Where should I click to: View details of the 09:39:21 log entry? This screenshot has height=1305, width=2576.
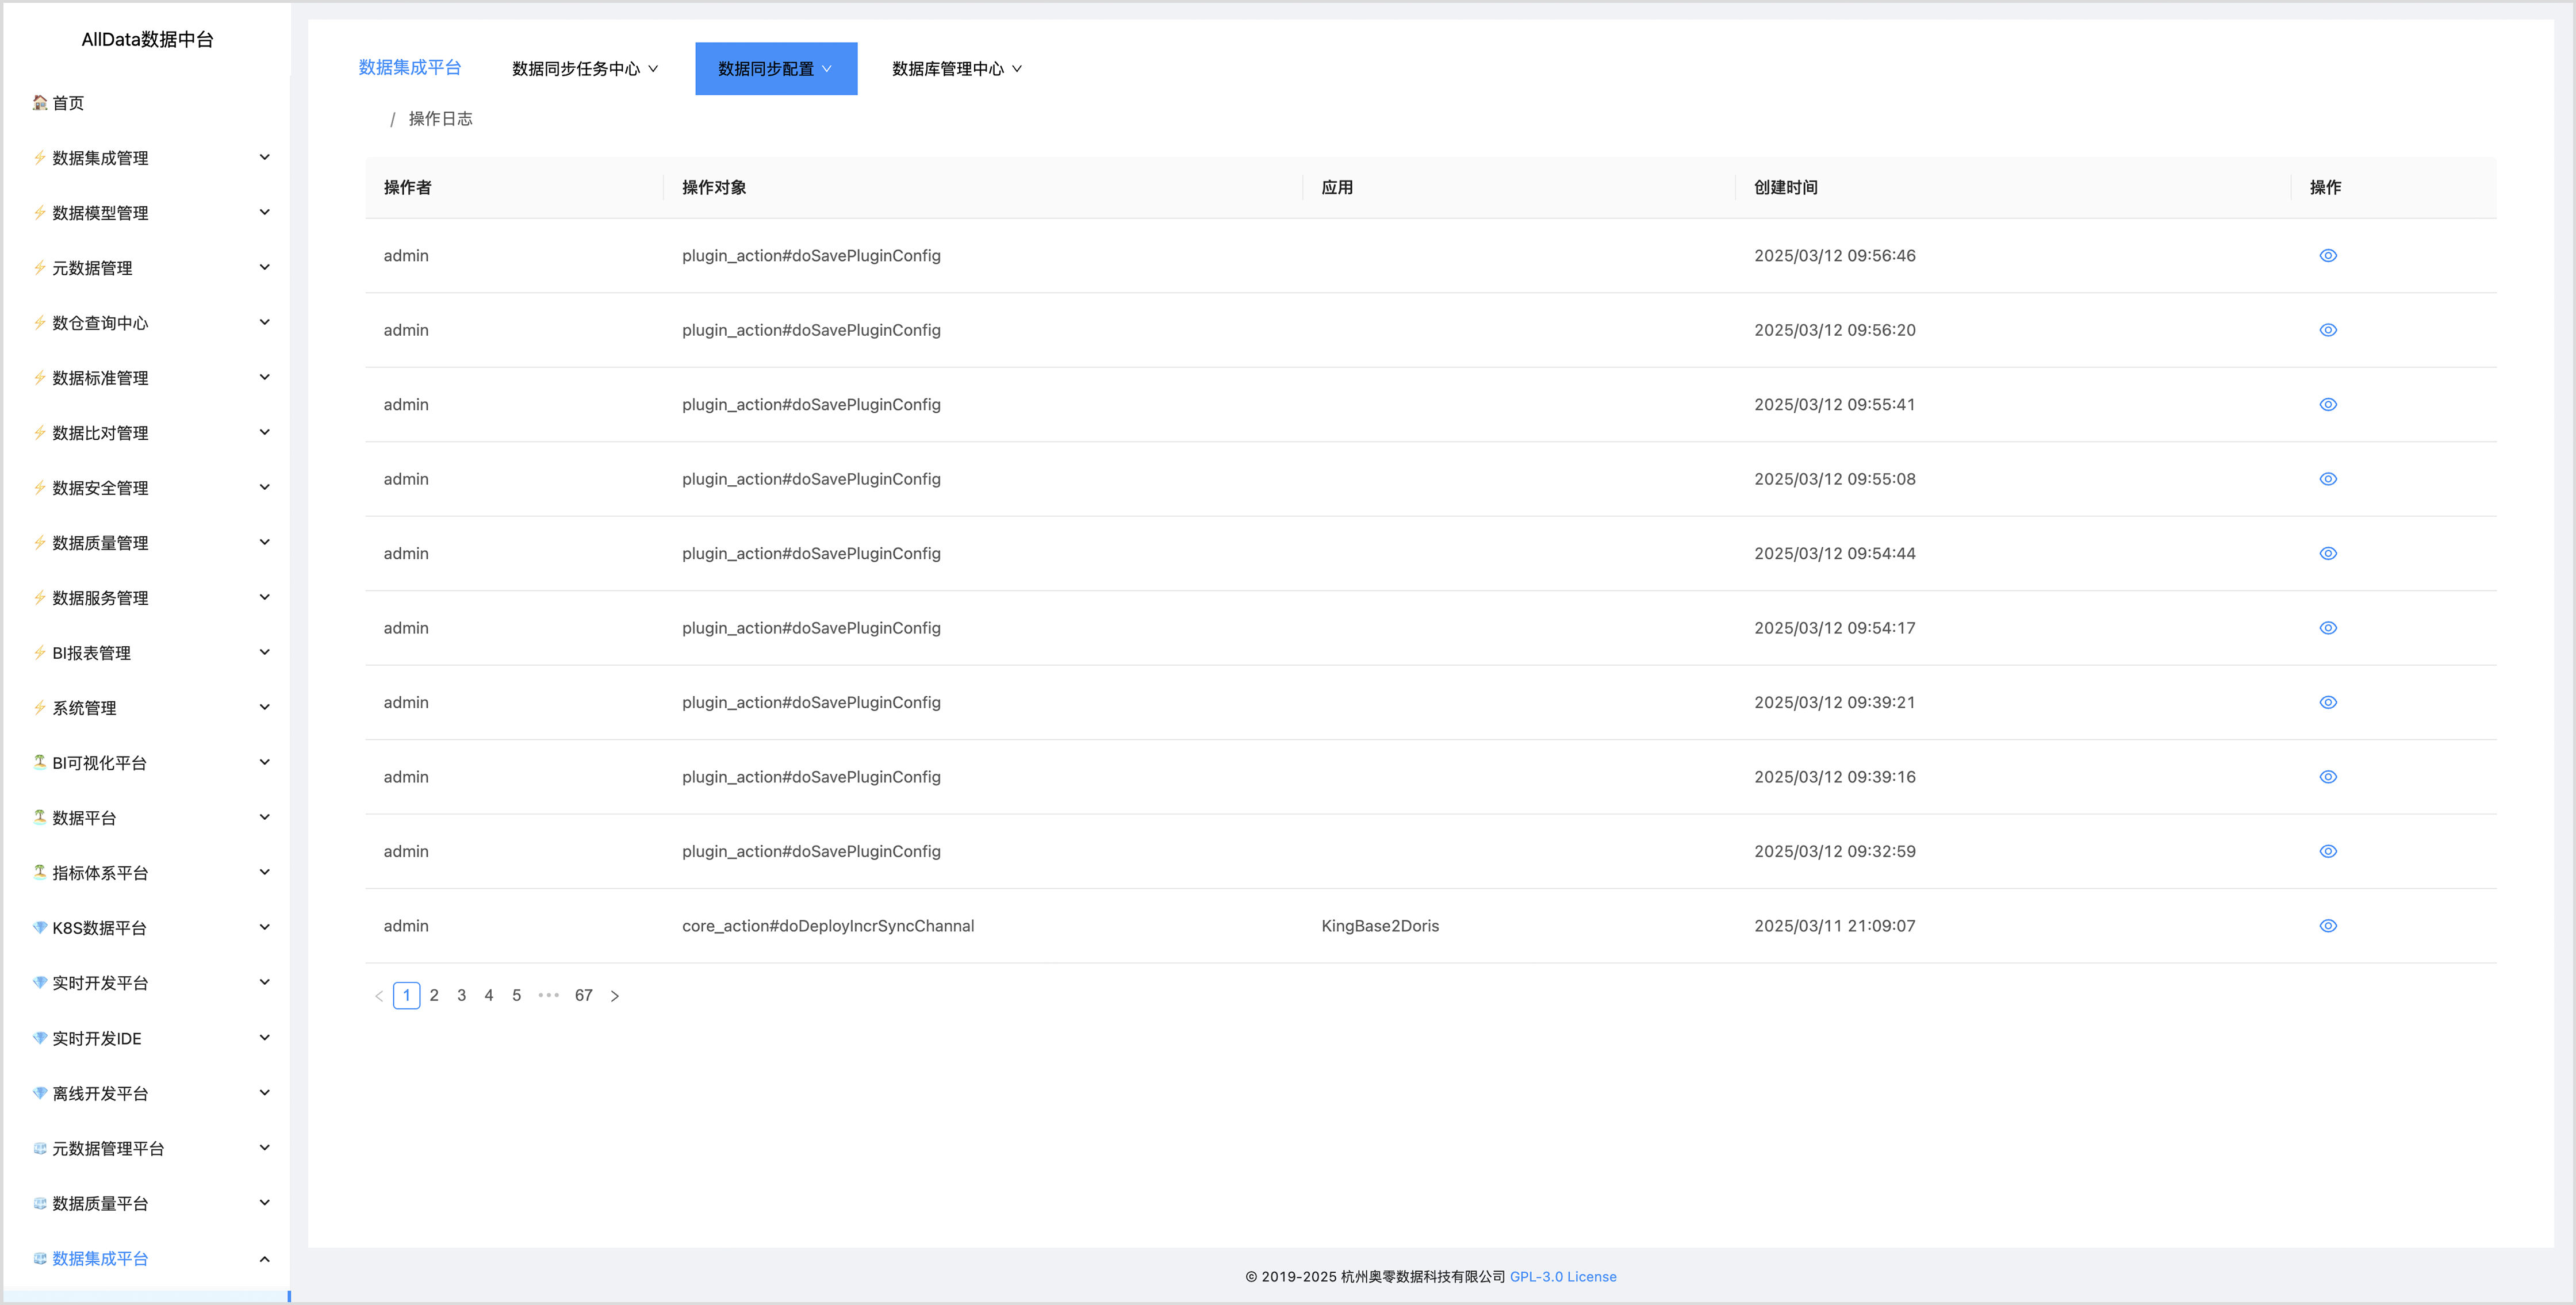coord(2327,702)
